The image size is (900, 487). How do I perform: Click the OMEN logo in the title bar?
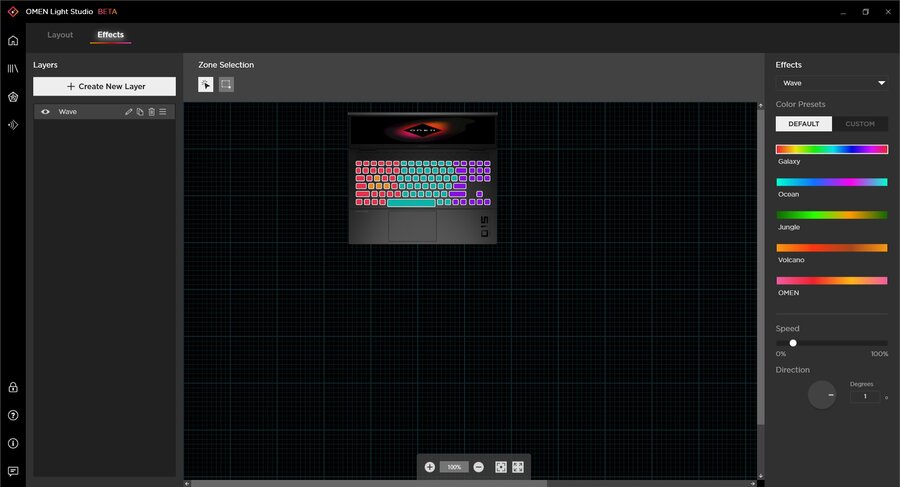[13, 11]
